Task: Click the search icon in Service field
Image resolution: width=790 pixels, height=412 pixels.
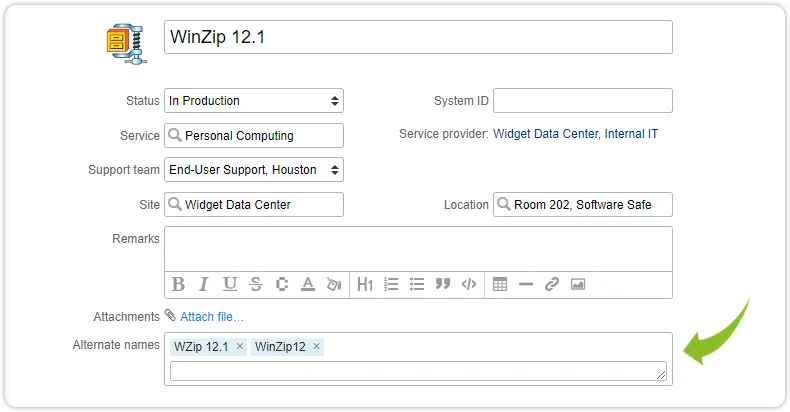Action: (175, 135)
